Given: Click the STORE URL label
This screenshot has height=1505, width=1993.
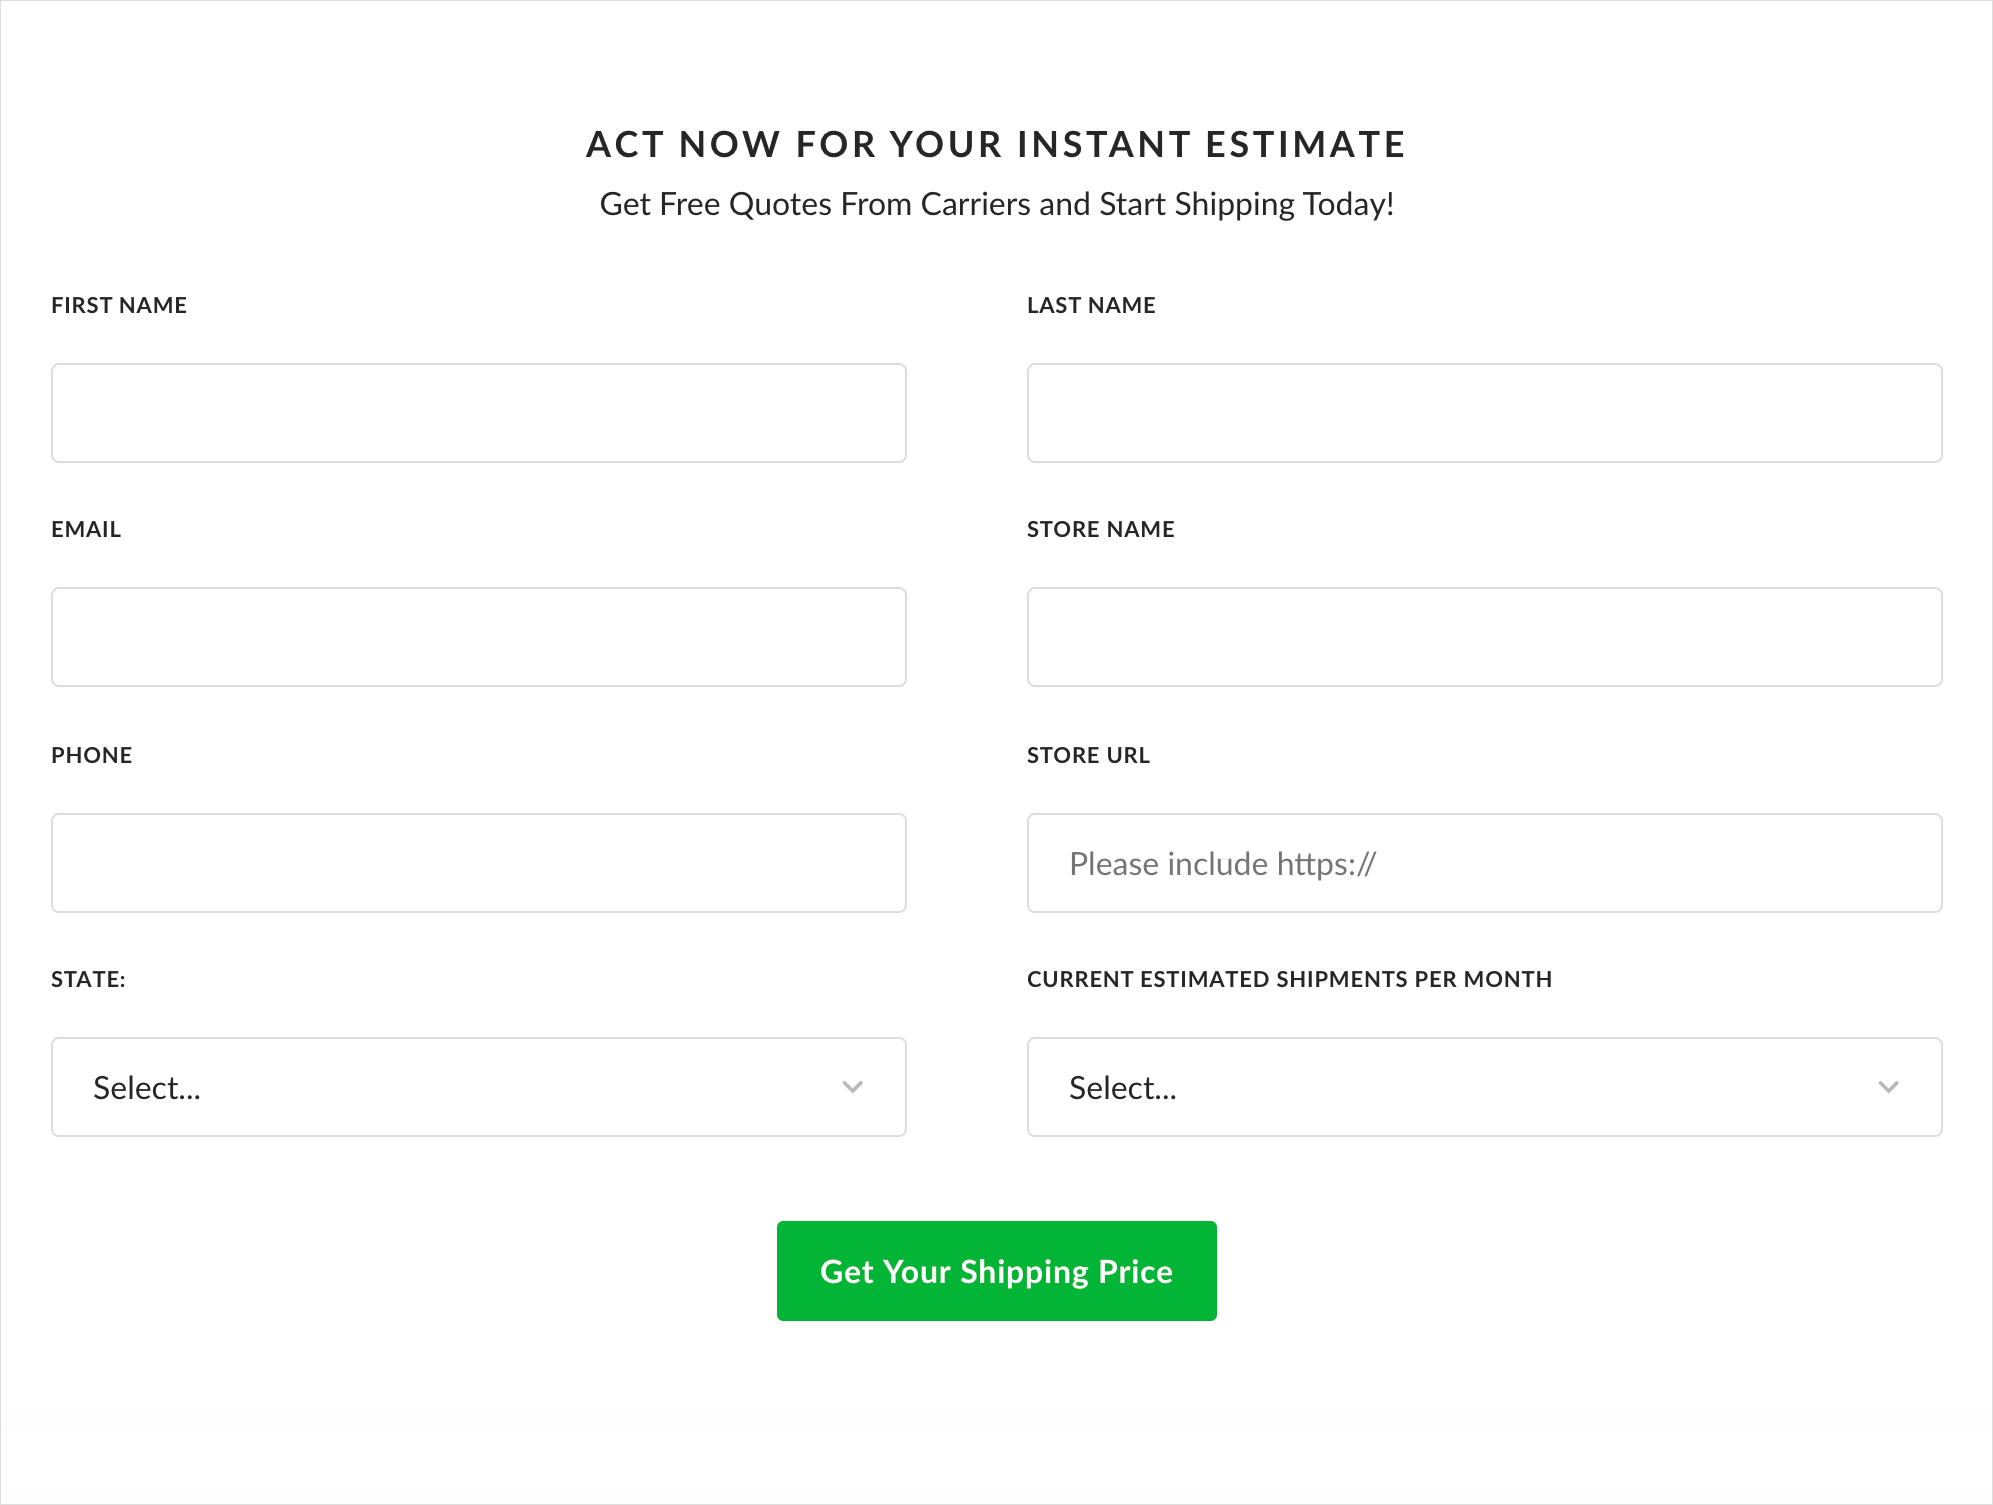Looking at the screenshot, I should (1088, 755).
